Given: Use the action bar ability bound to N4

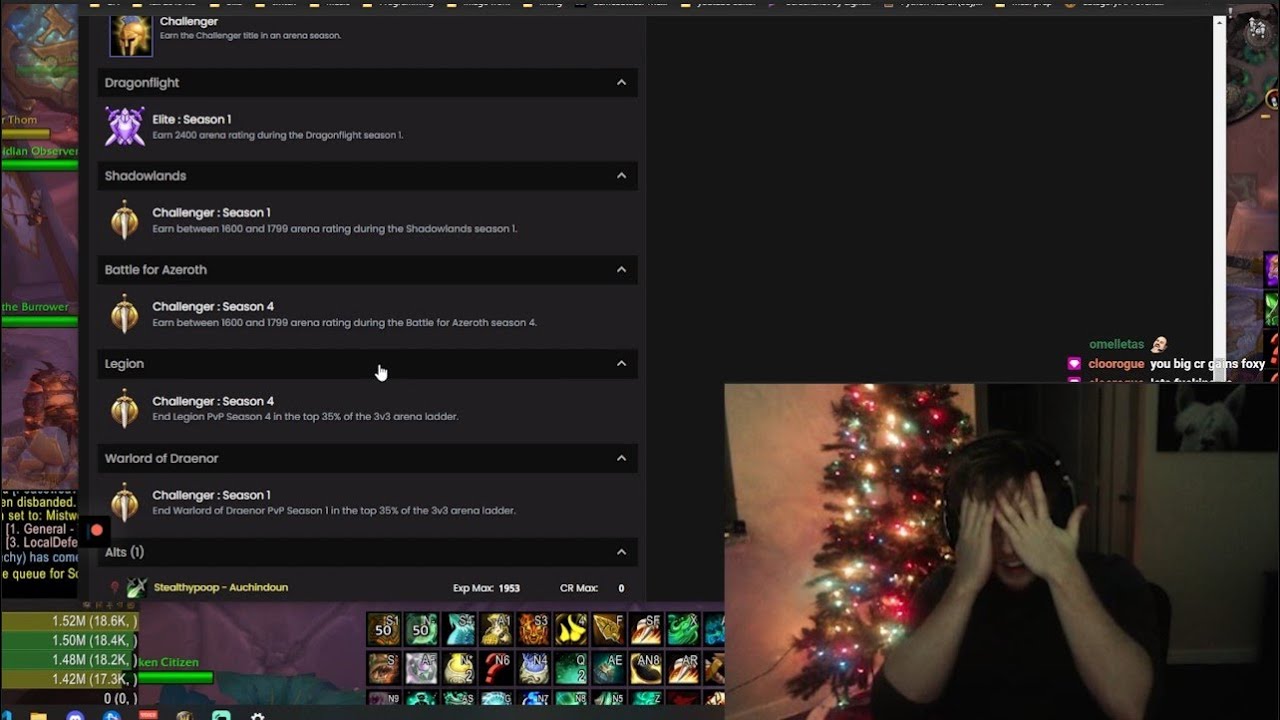Looking at the screenshot, I should click(533, 667).
